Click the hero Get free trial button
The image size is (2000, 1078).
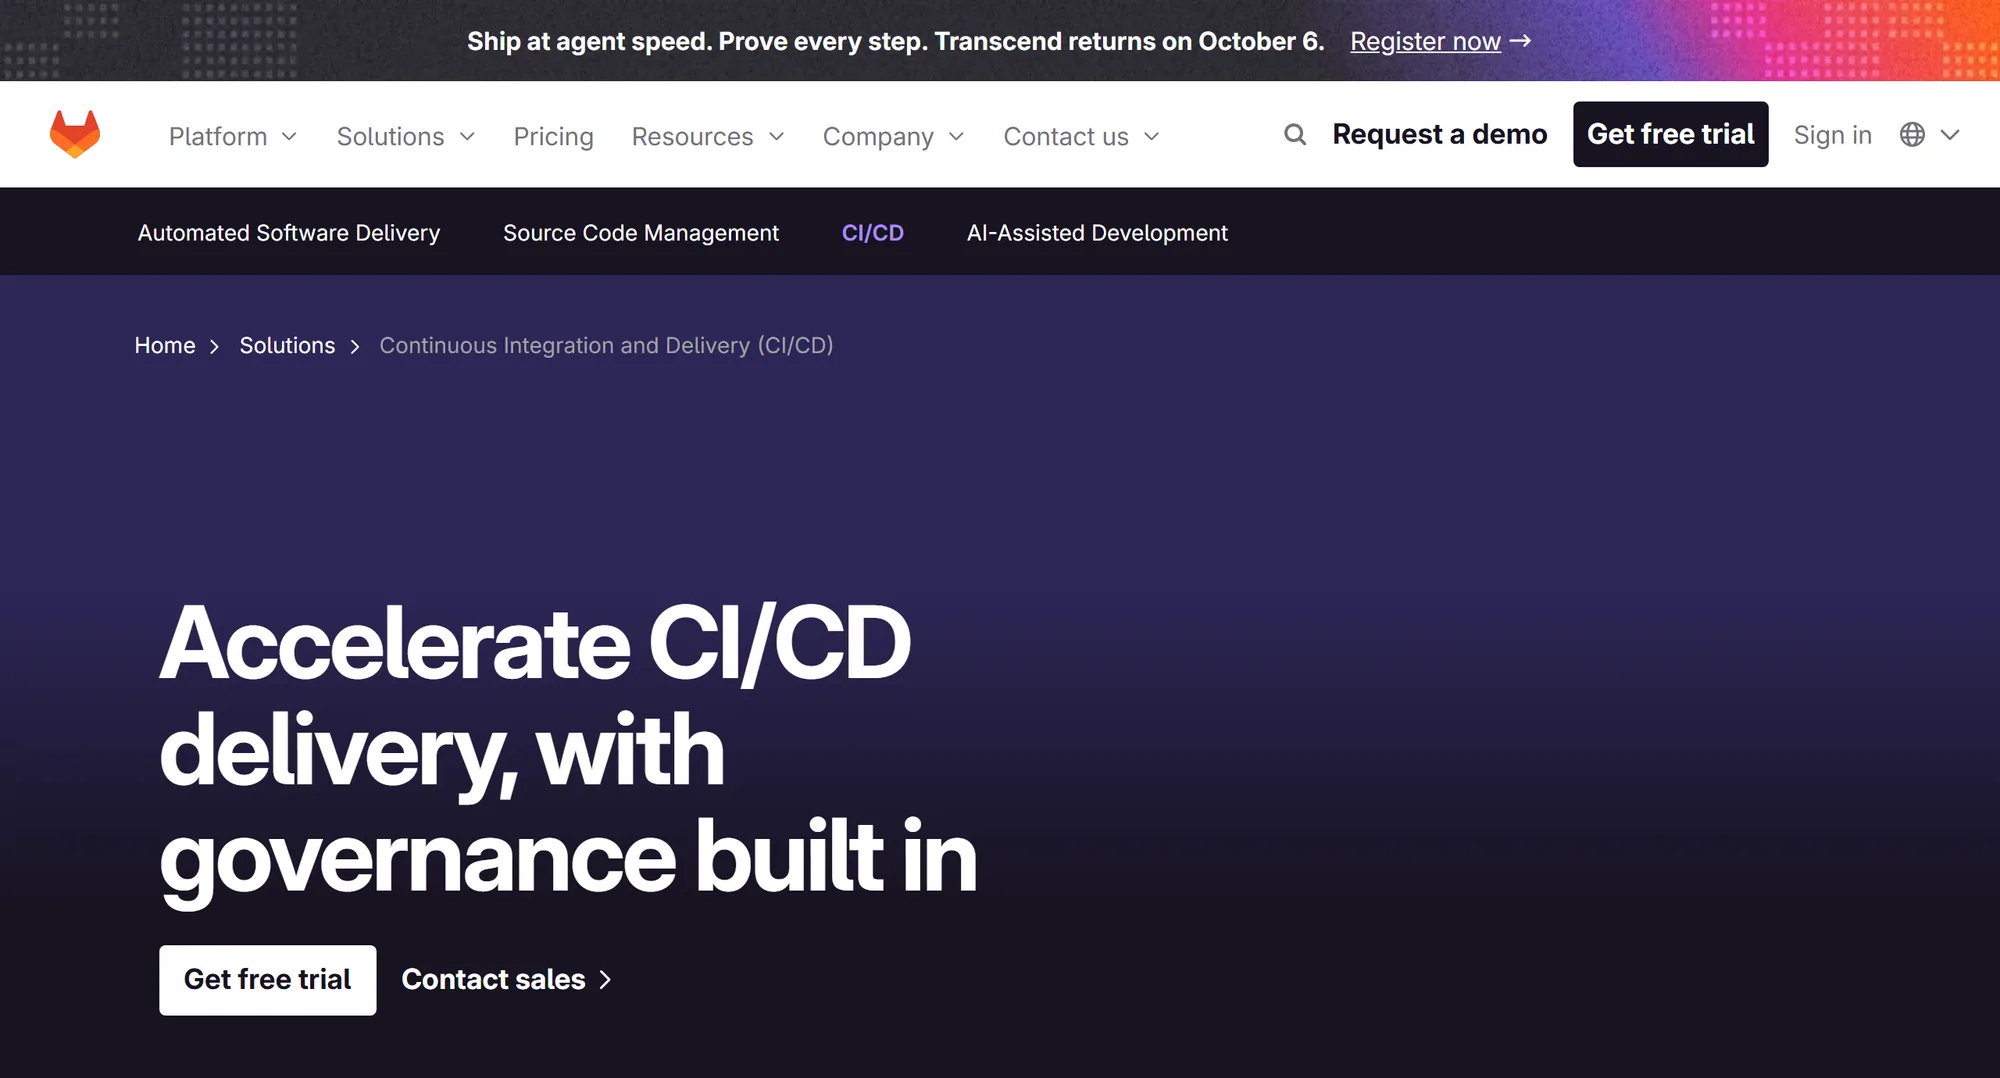click(268, 980)
